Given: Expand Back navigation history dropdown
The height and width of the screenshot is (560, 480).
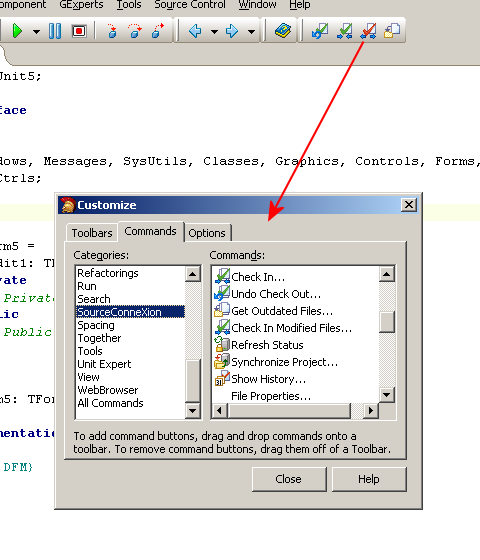Looking at the screenshot, I should click(214, 32).
